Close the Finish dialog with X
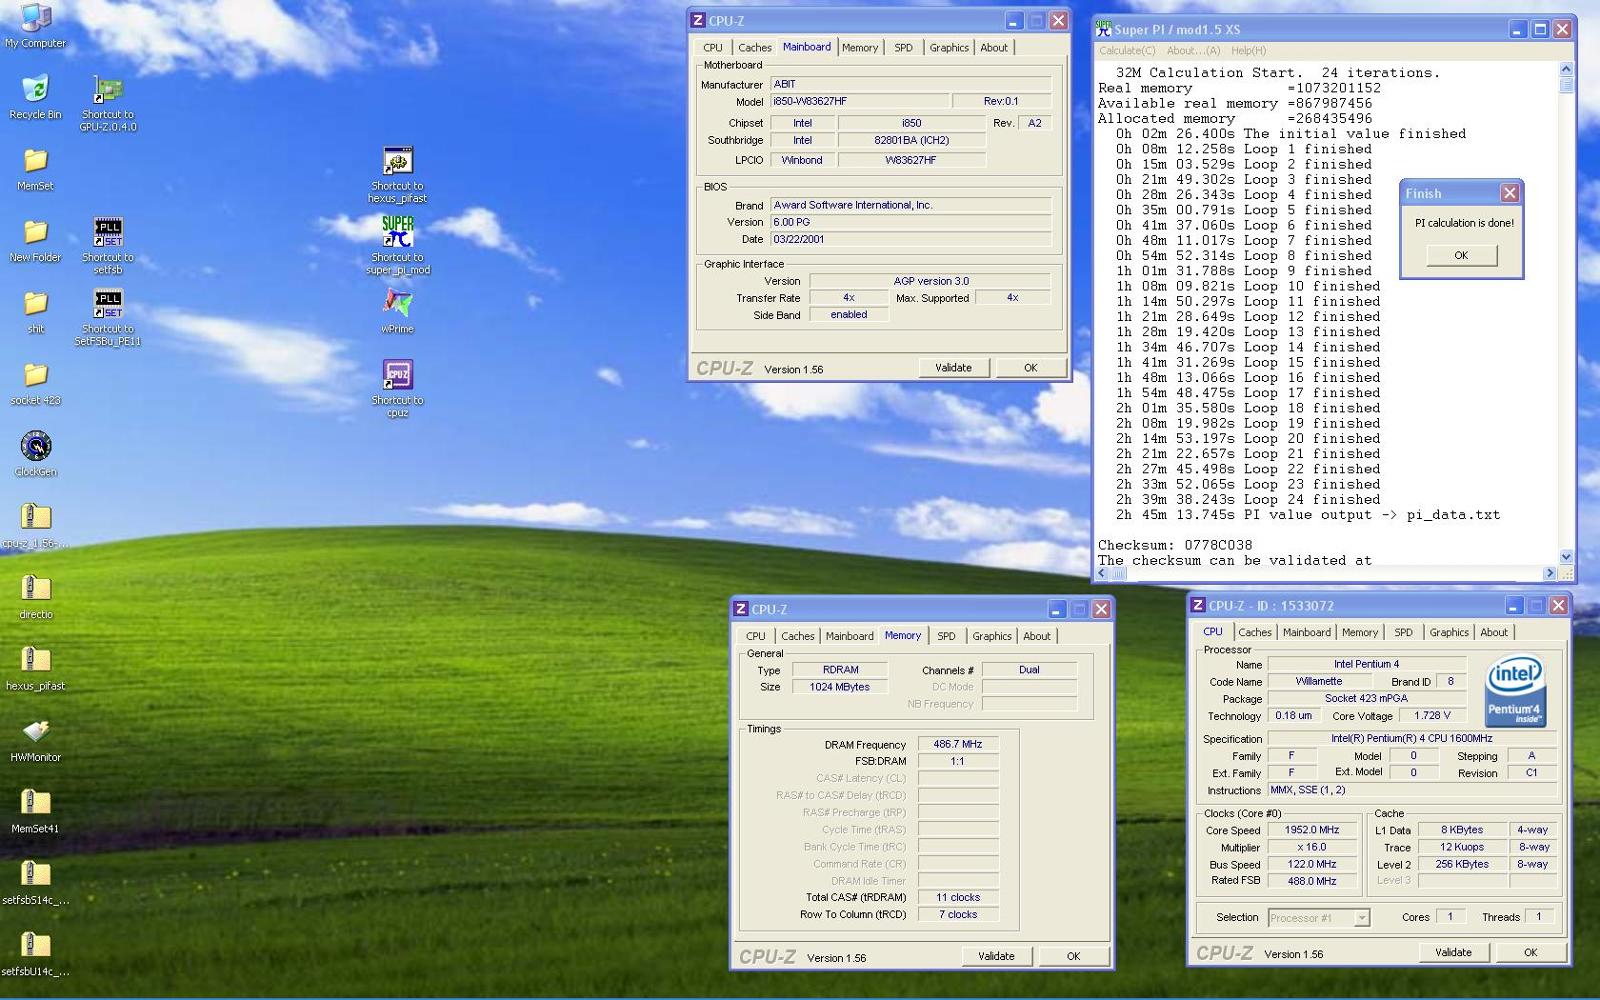Screen dimensions: 1600x1000 [x=1510, y=193]
